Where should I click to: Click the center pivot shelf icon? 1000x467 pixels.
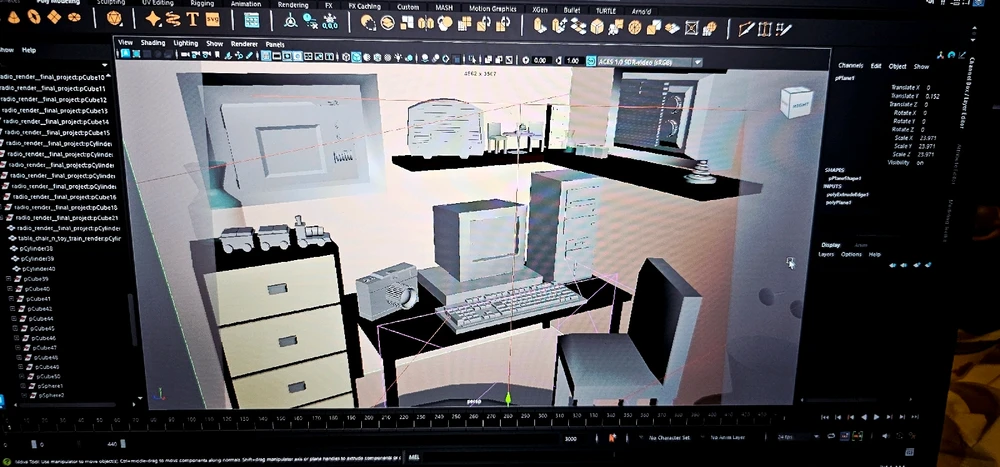[x=290, y=21]
